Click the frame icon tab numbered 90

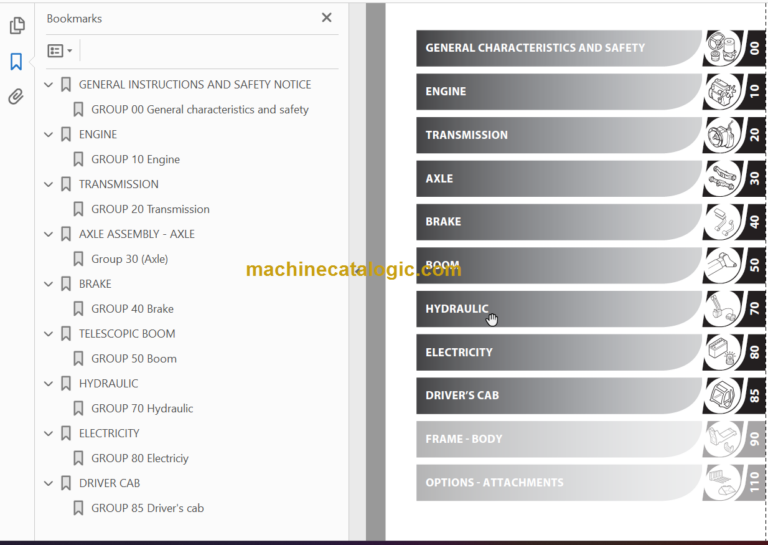[734, 439]
